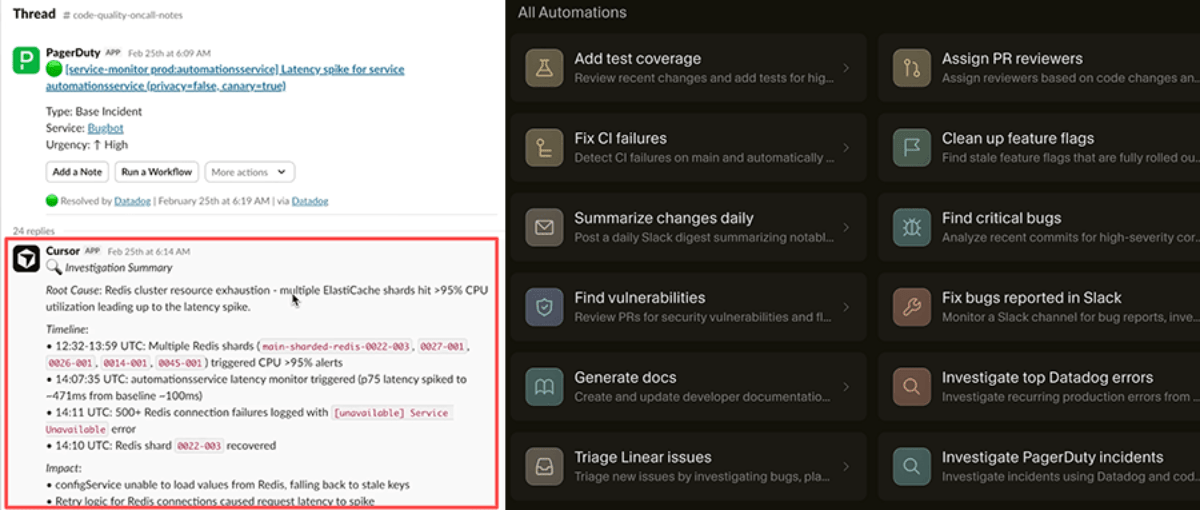
Task: Click the Clean up feature flags icon
Action: coord(911,148)
